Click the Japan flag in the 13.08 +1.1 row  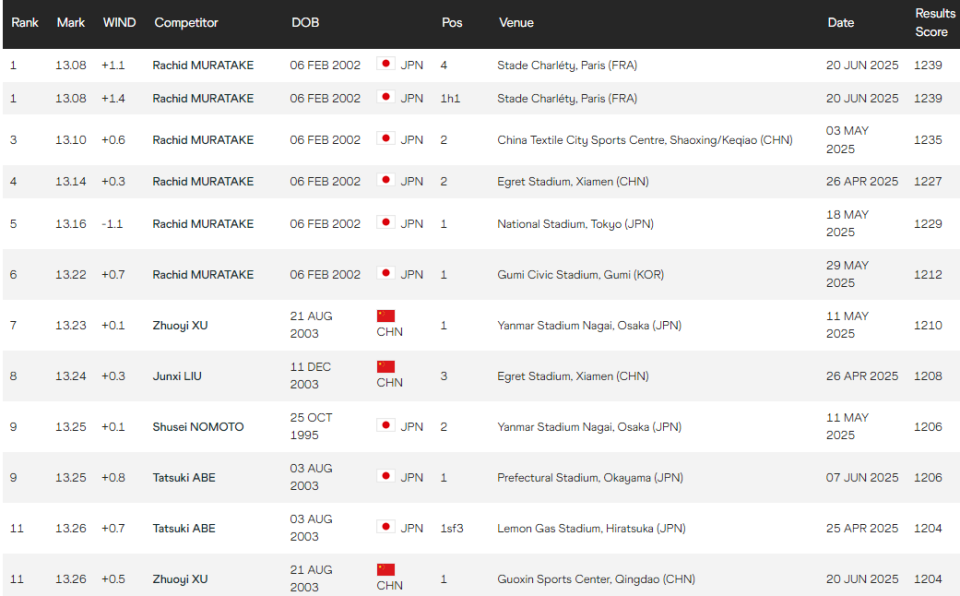click(x=386, y=64)
